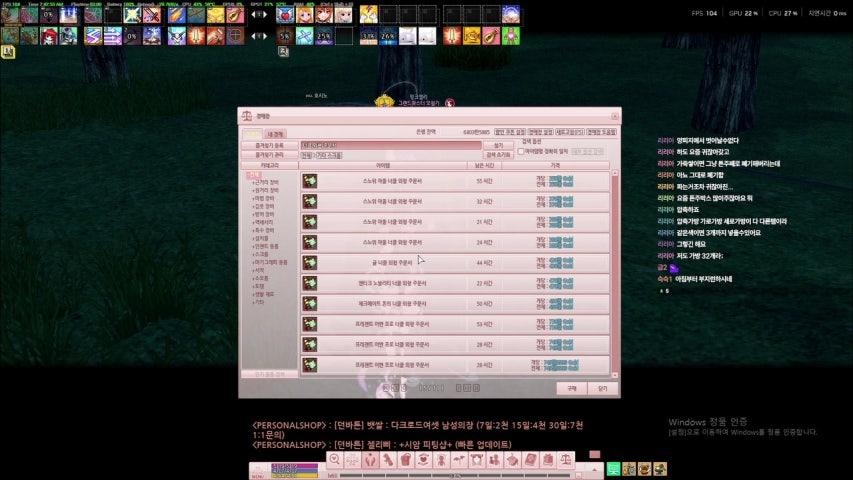Click the vertical scrollbar track of the listings
This screenshot has height=480, width=853.
615,274
